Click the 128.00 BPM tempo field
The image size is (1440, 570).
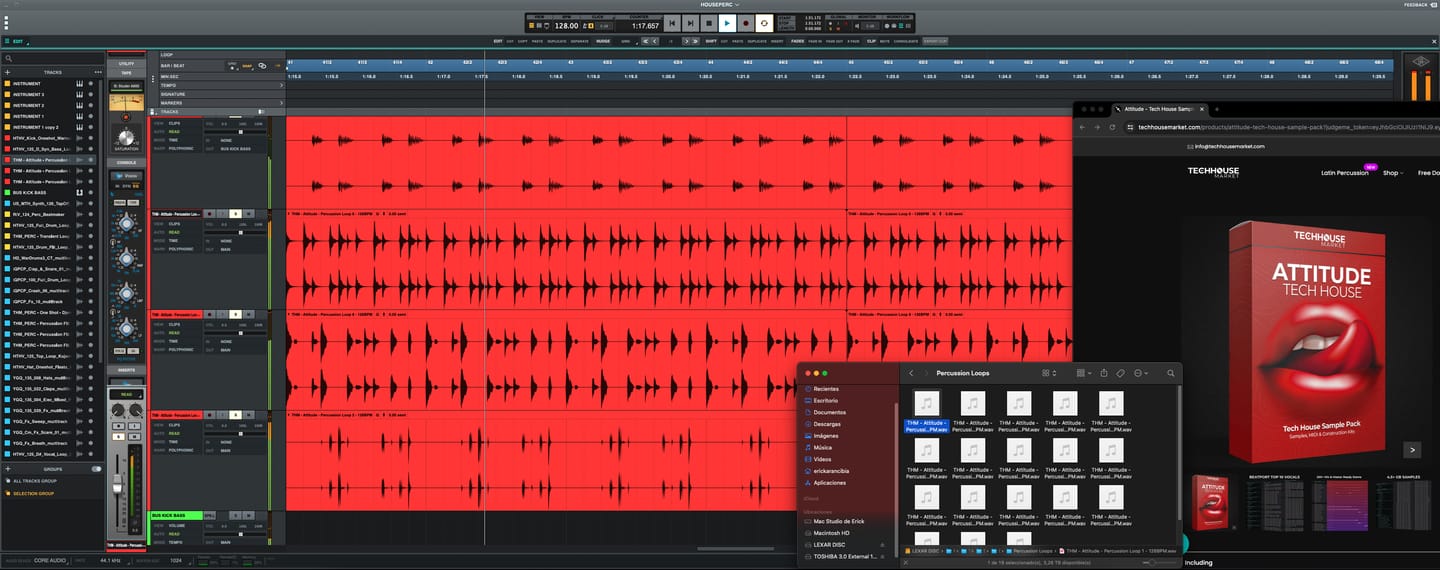point(566,25)
